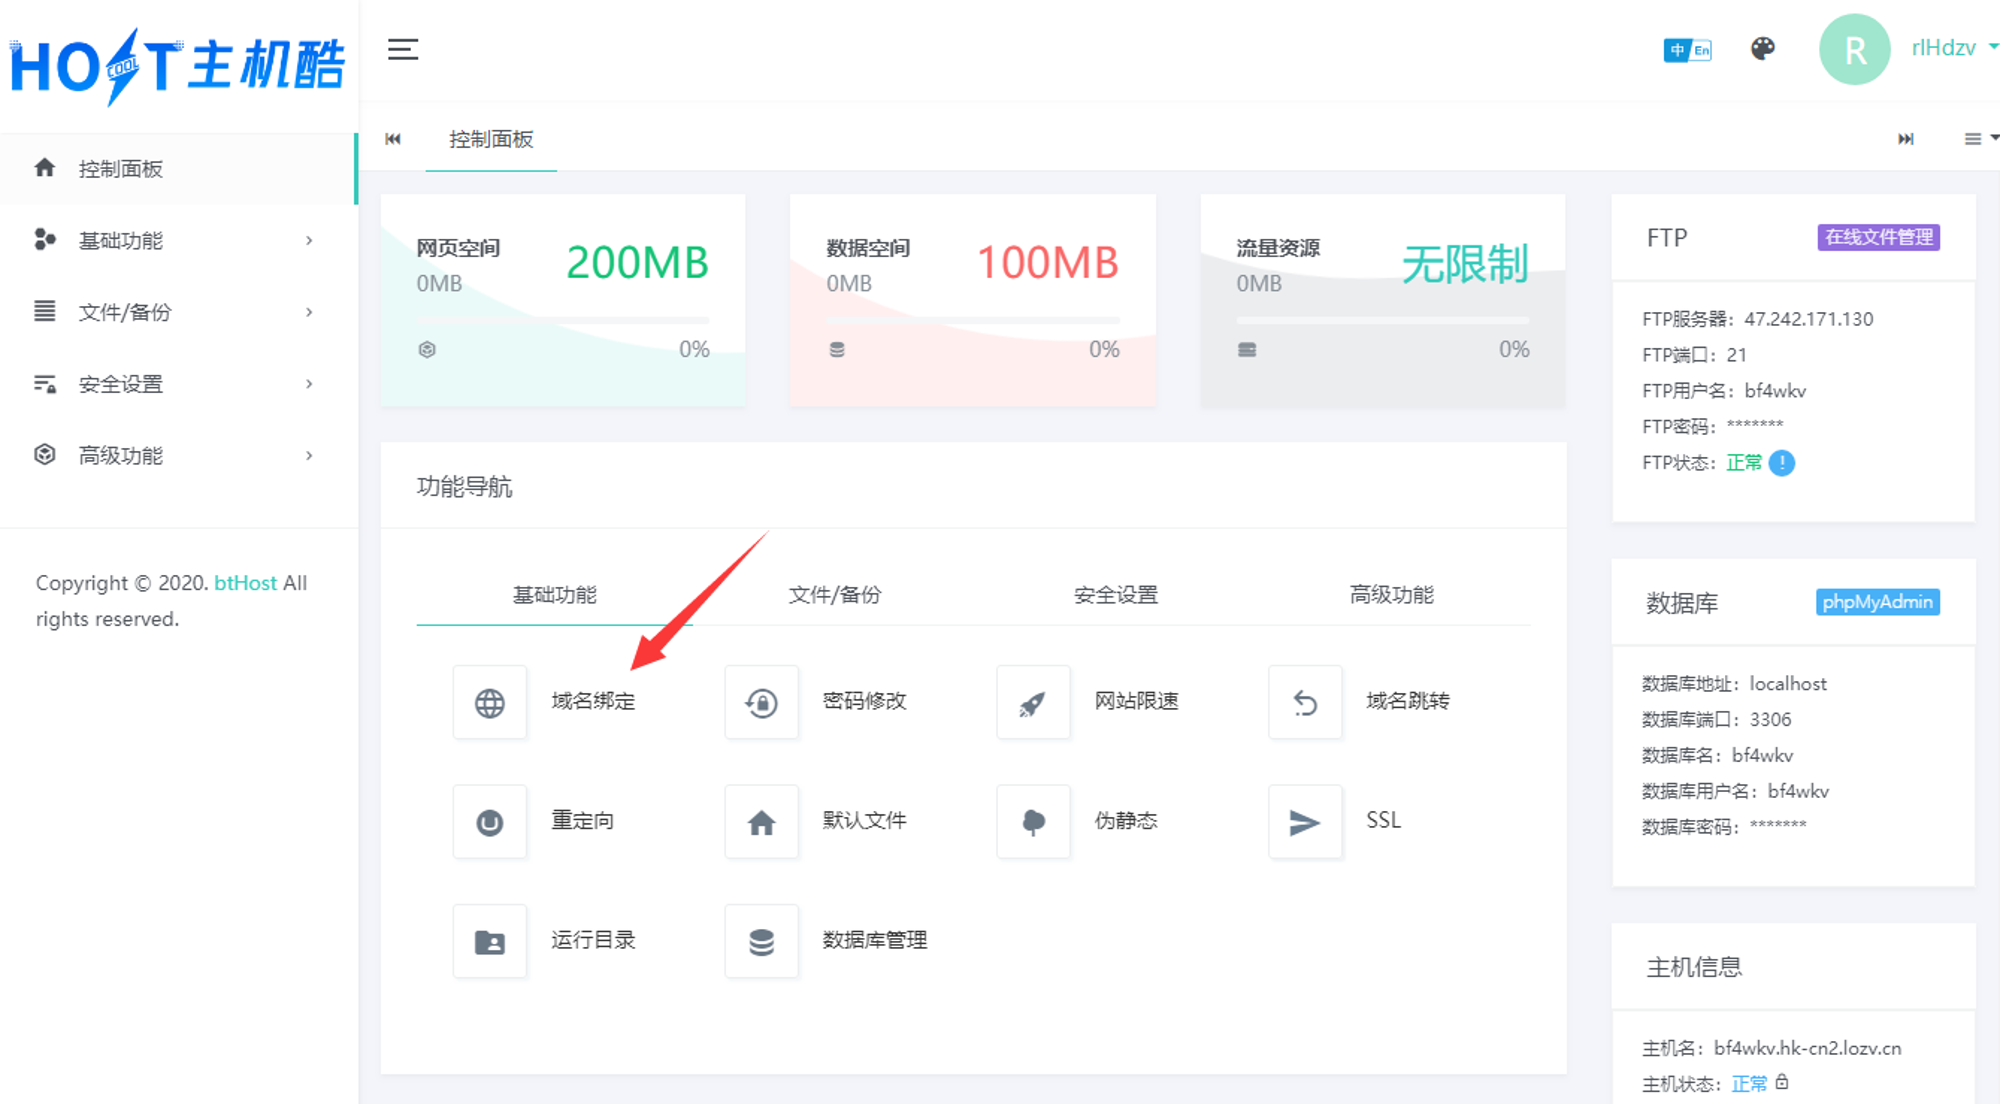Click the 安全设置 sidebar icon
Image resolution: width=2000 pixels, height=1104 pixels.
45,383
